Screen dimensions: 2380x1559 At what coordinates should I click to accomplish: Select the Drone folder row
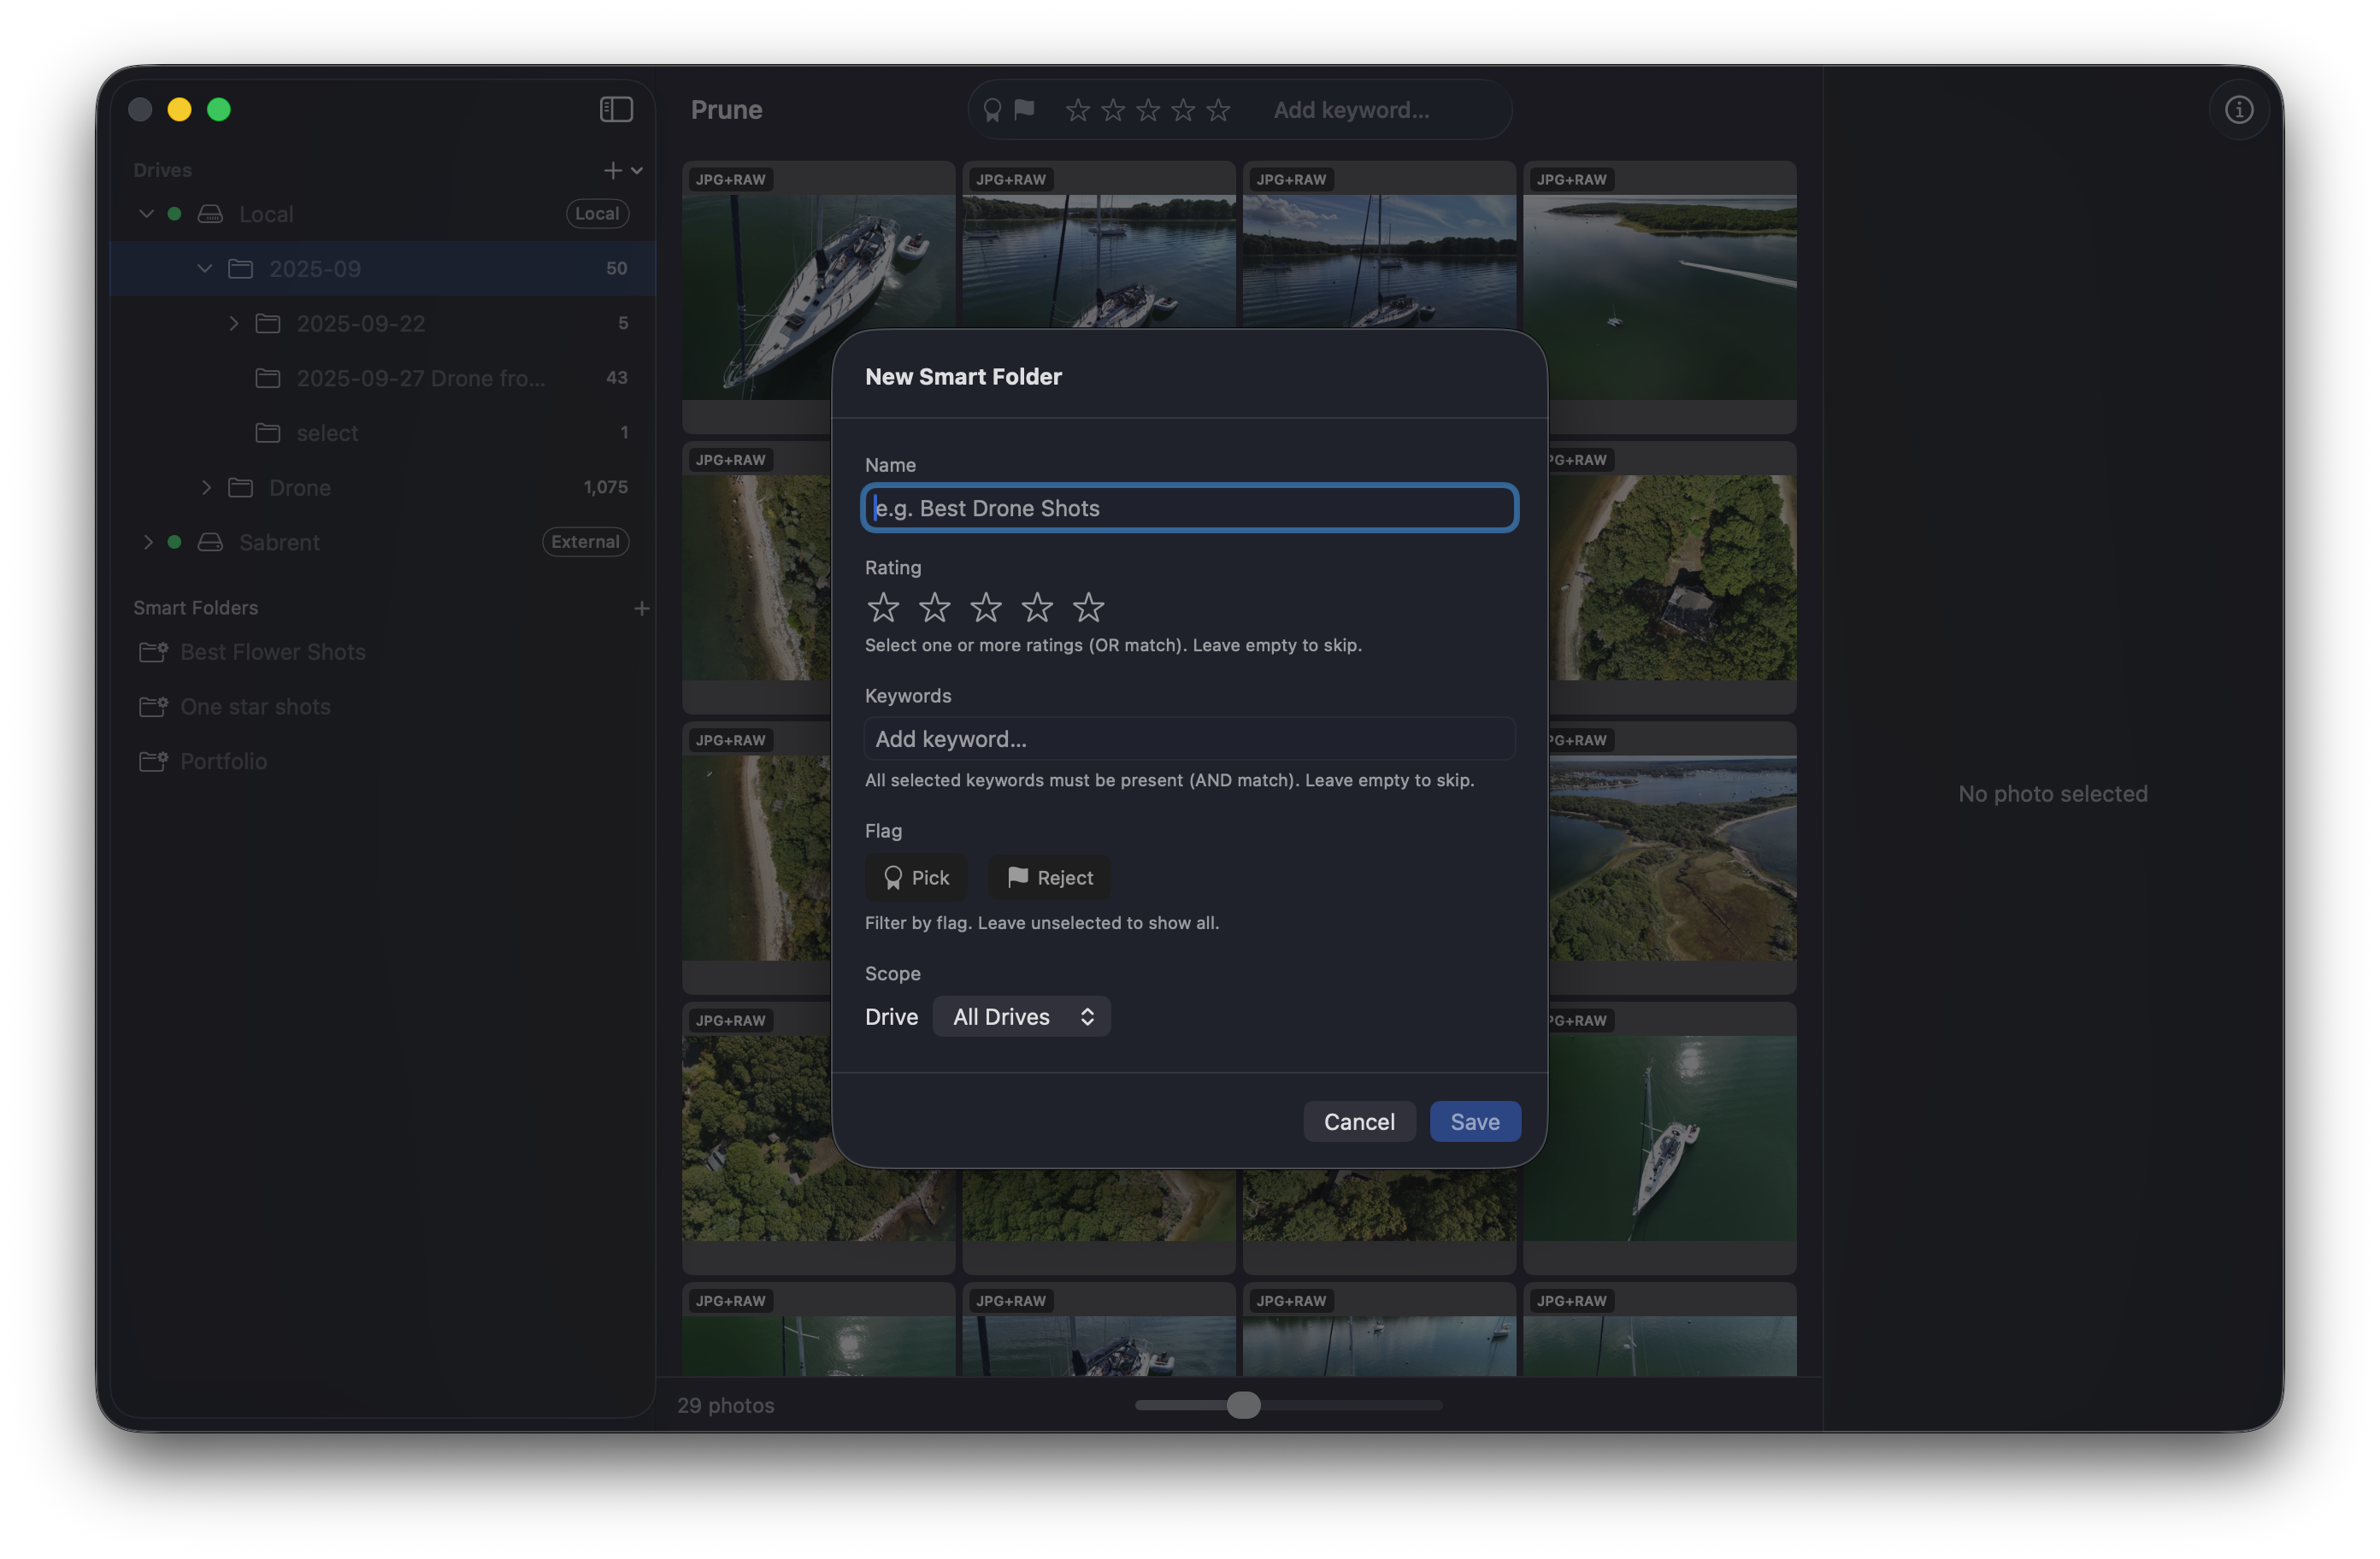382,487
